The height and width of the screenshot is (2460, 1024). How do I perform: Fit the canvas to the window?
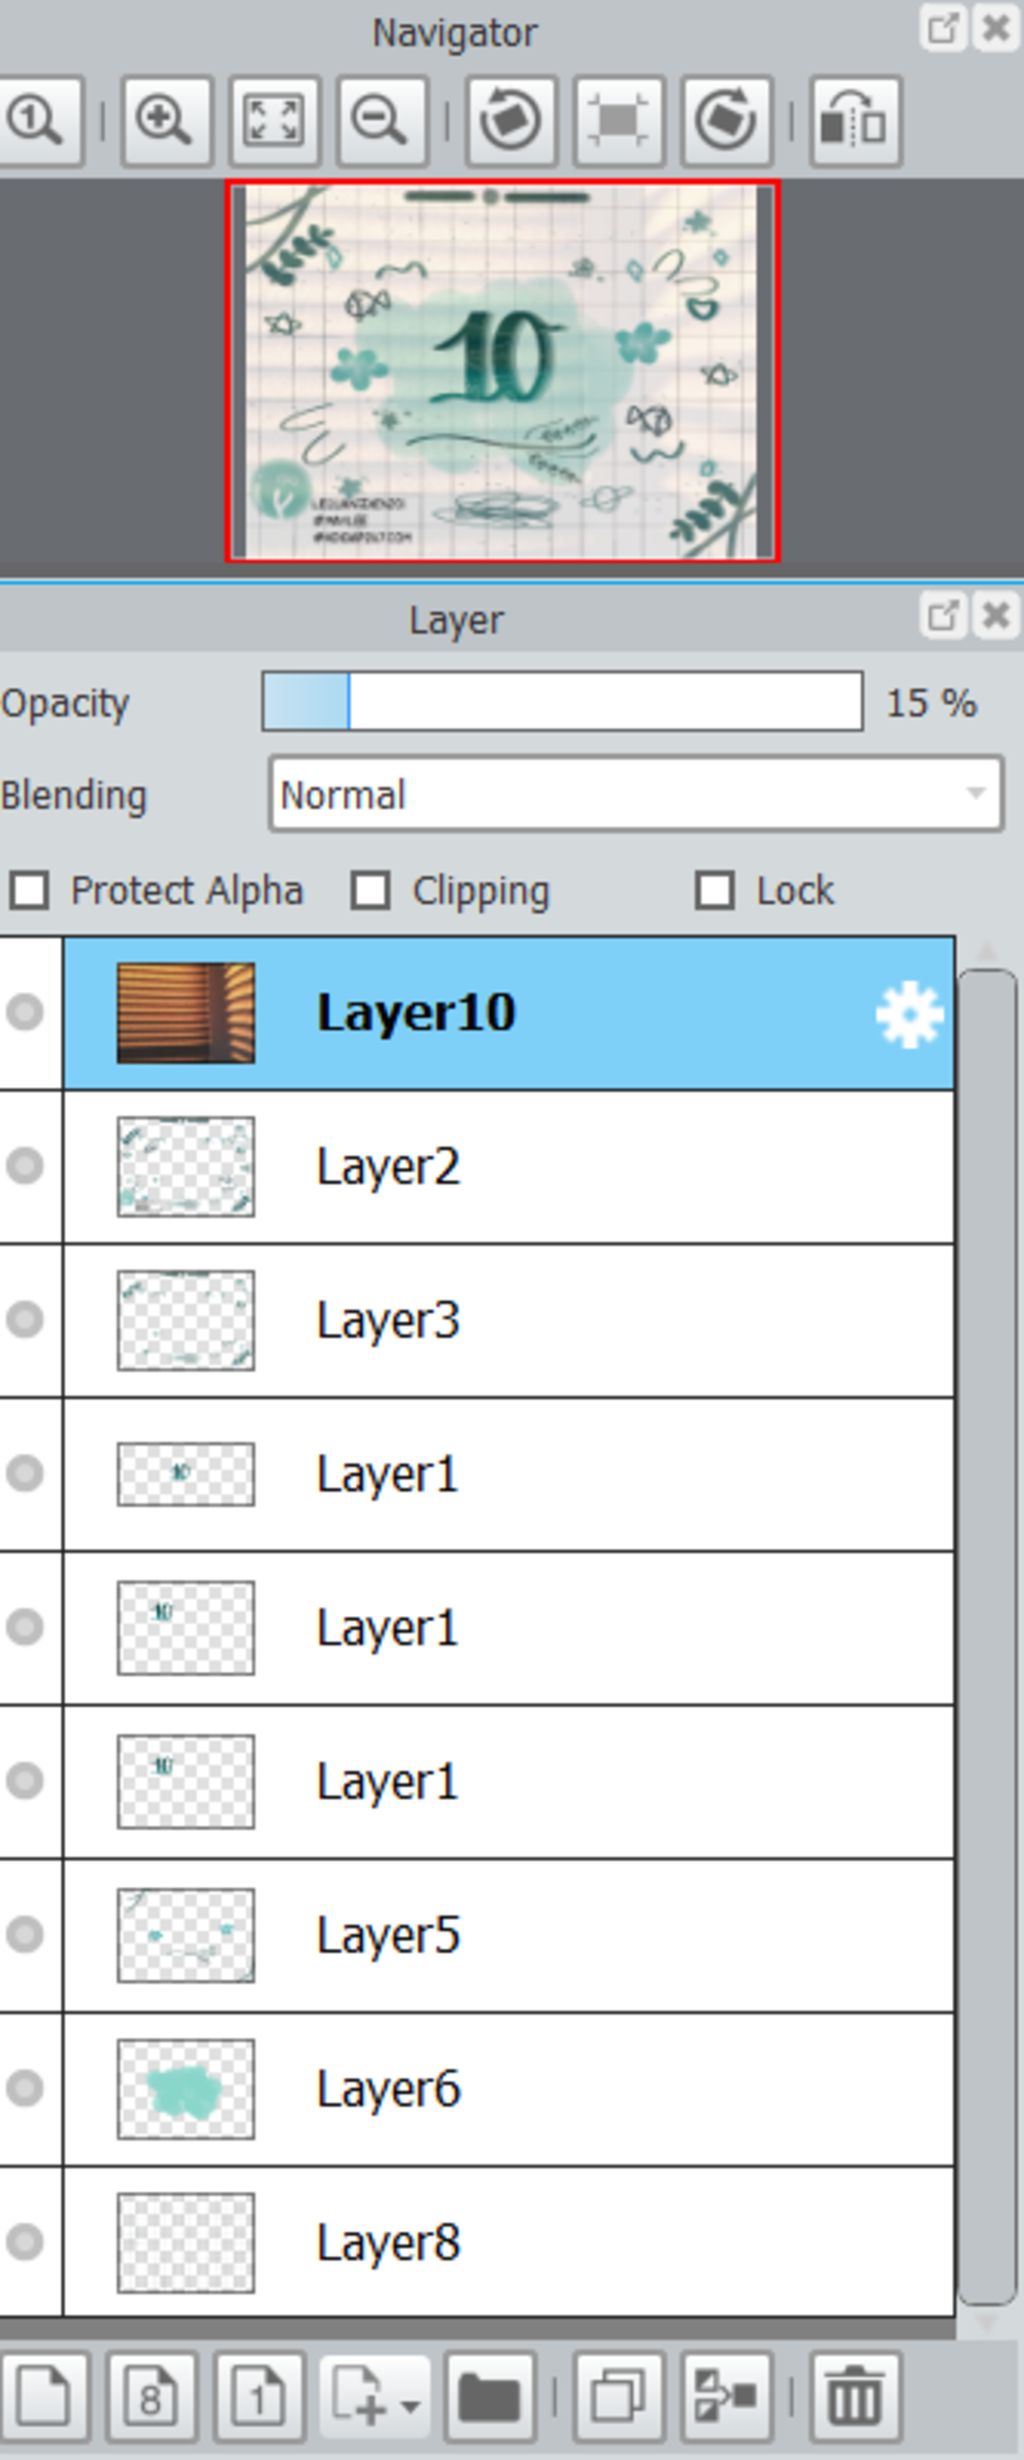(274, 121)
